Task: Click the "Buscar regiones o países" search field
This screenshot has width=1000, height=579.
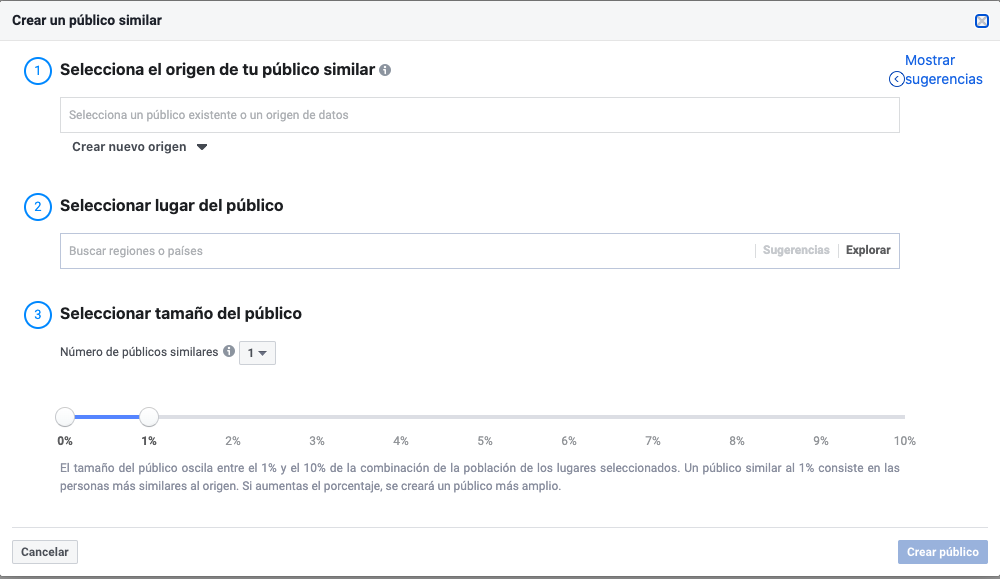Action: point(400,250)
